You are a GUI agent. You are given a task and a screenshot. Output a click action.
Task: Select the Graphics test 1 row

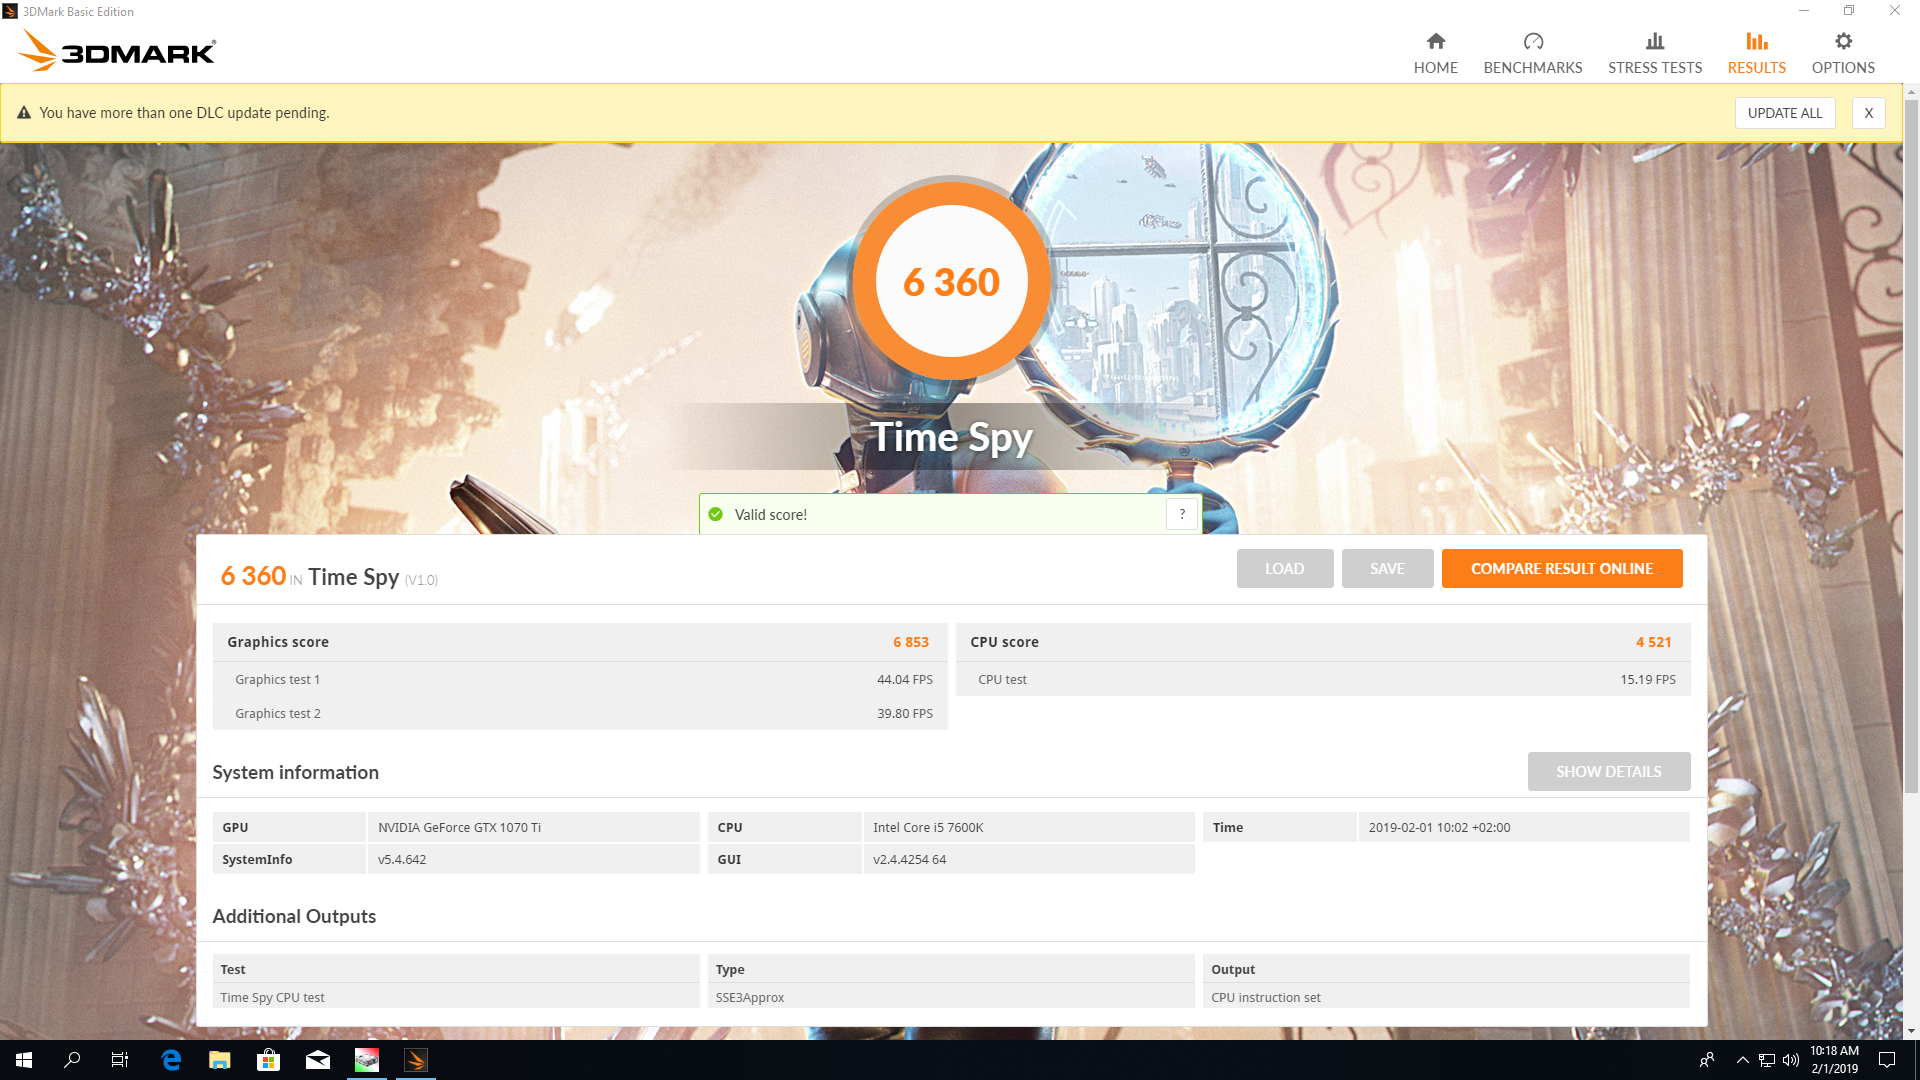click(579, 679)
